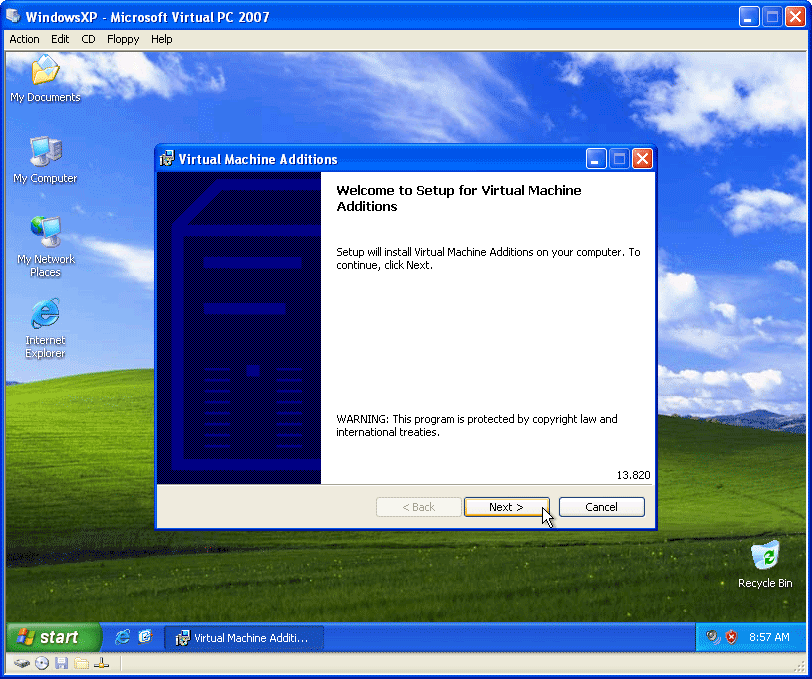The width and height of the screenshot is (812, 679).
Task: Minimize the Virtual PC 2007 window
Action: [748, 17]
